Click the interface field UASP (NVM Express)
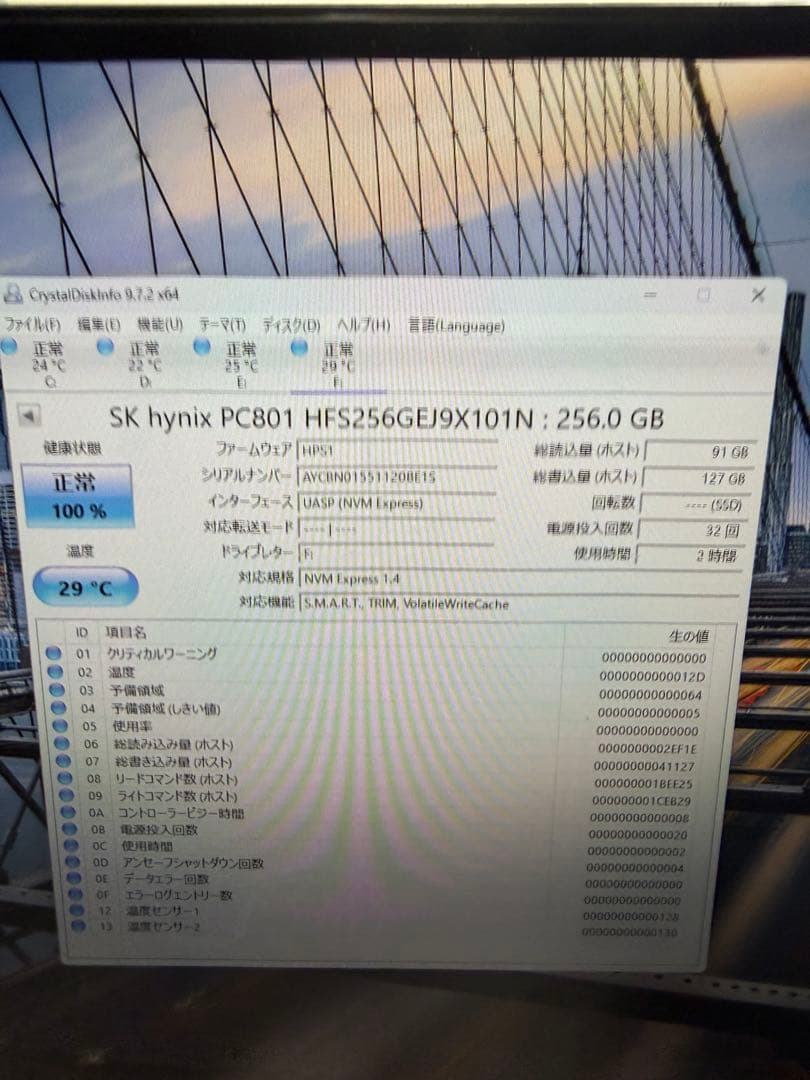This screenshot has height=1080, width=810. click(397, 502)
